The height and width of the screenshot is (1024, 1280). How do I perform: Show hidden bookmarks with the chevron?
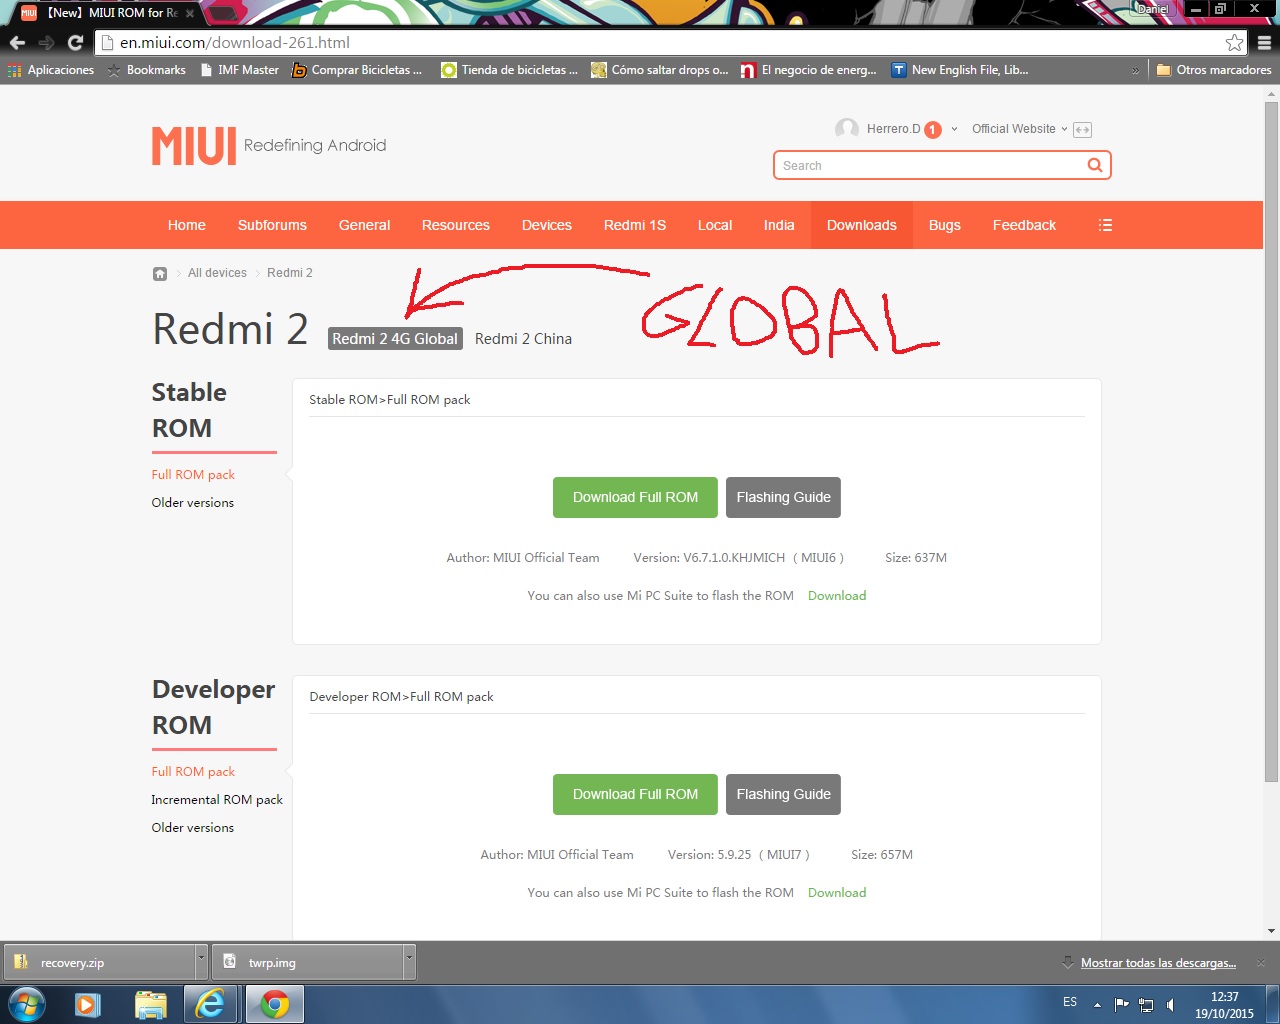(x=1135, y=71)
